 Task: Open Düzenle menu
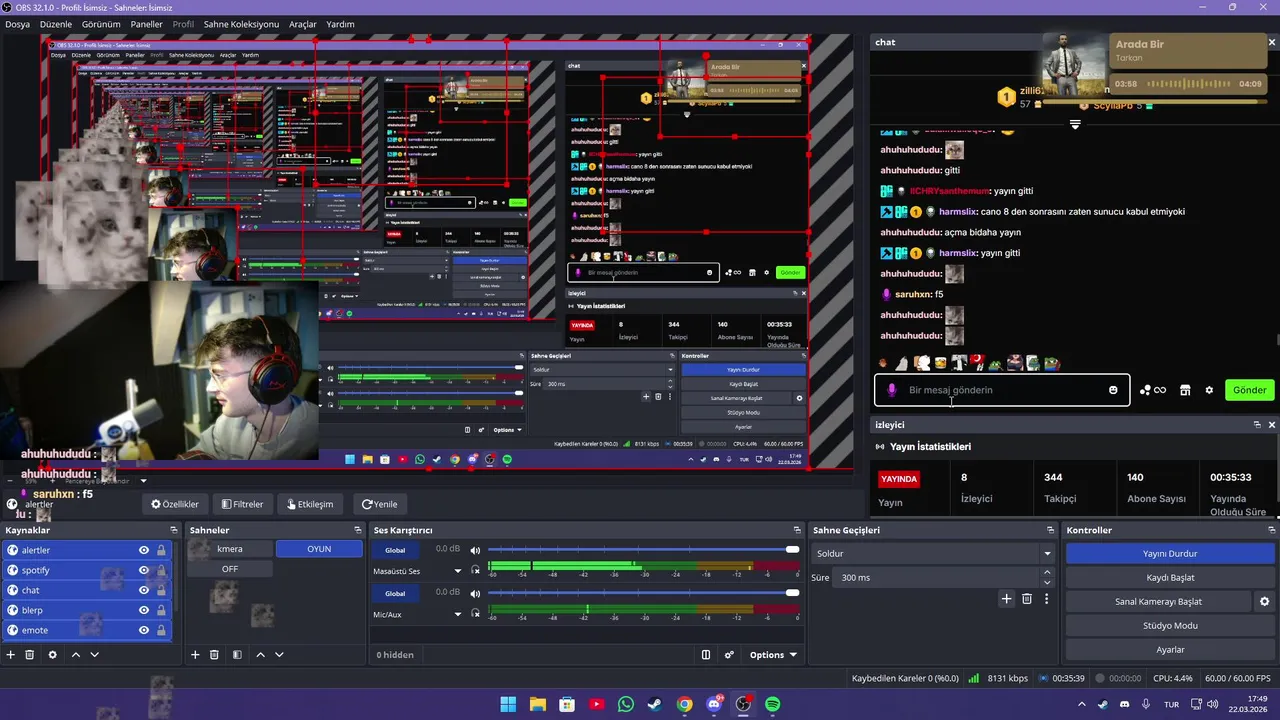[x=56, y=24]
